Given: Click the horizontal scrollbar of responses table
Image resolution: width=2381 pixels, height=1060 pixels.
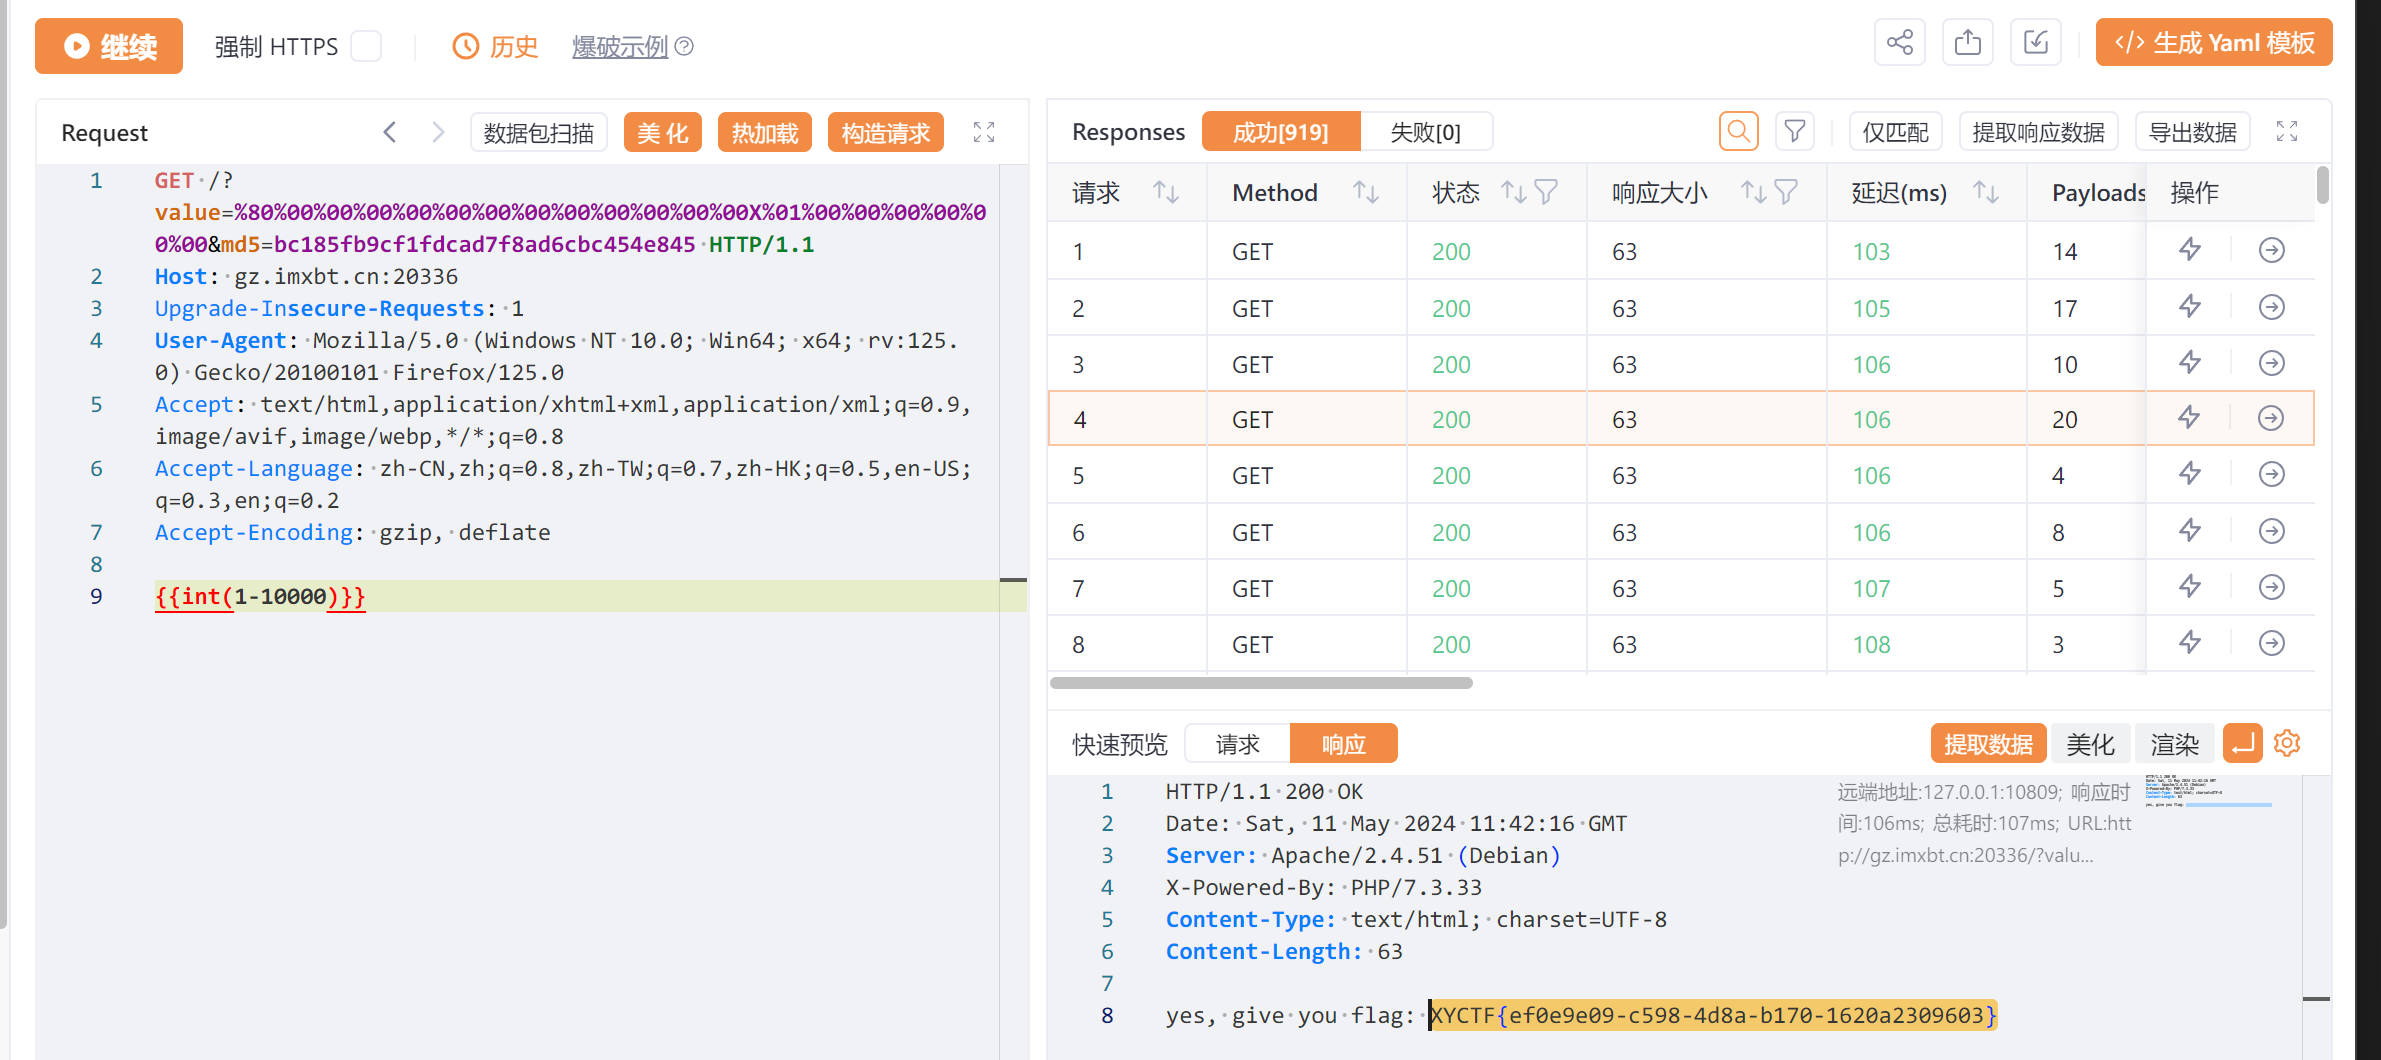Looking at the screenshot, I should point(1261,683).
